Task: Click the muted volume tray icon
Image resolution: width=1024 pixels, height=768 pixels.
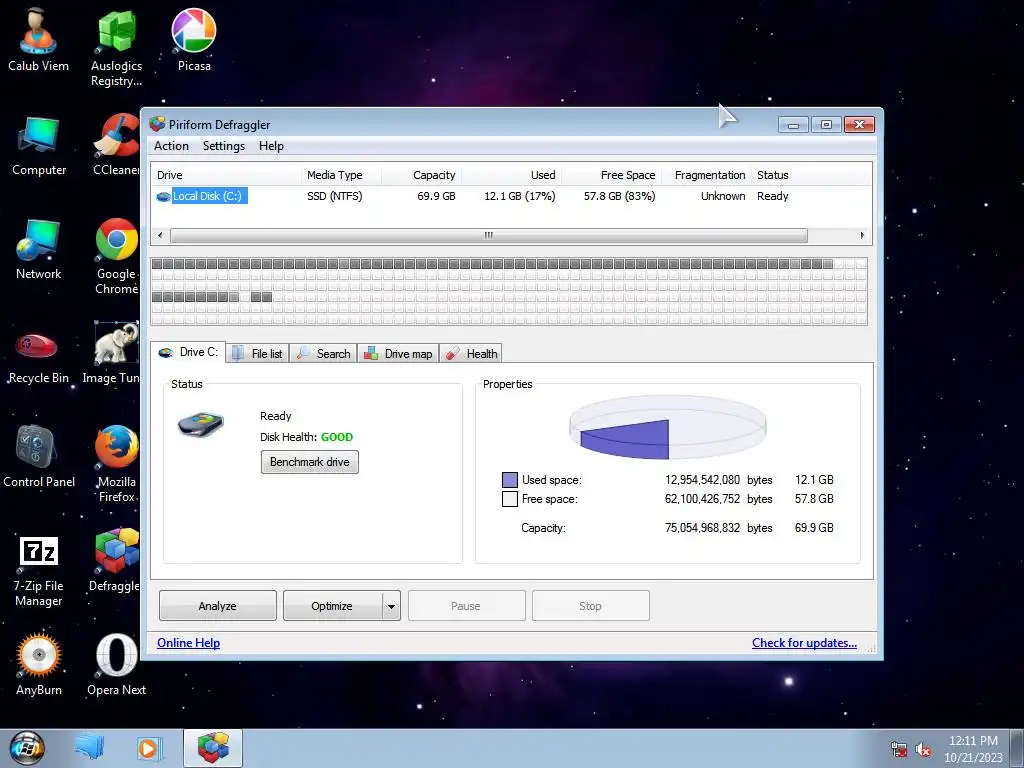Action: point(923,750)
